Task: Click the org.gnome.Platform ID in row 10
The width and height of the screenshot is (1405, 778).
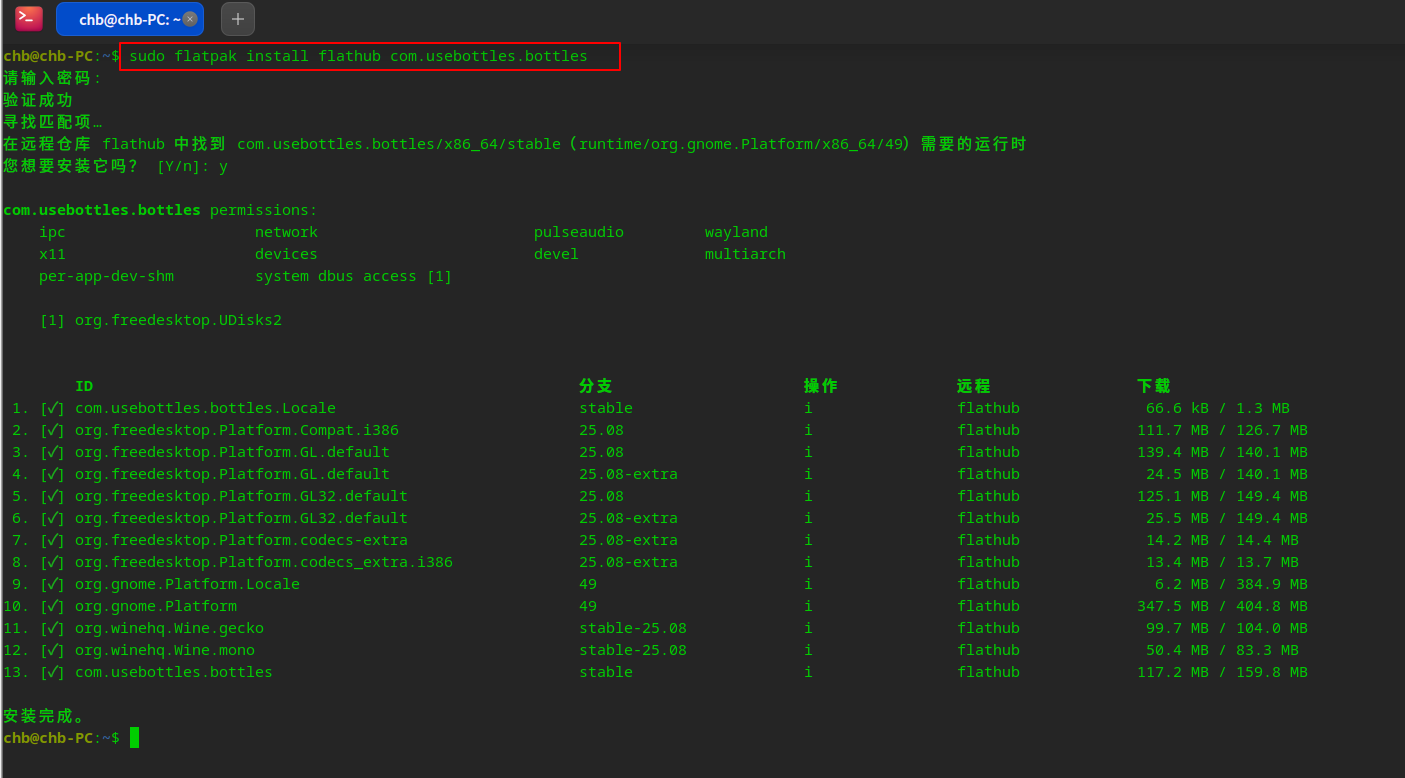Action: 156,606
